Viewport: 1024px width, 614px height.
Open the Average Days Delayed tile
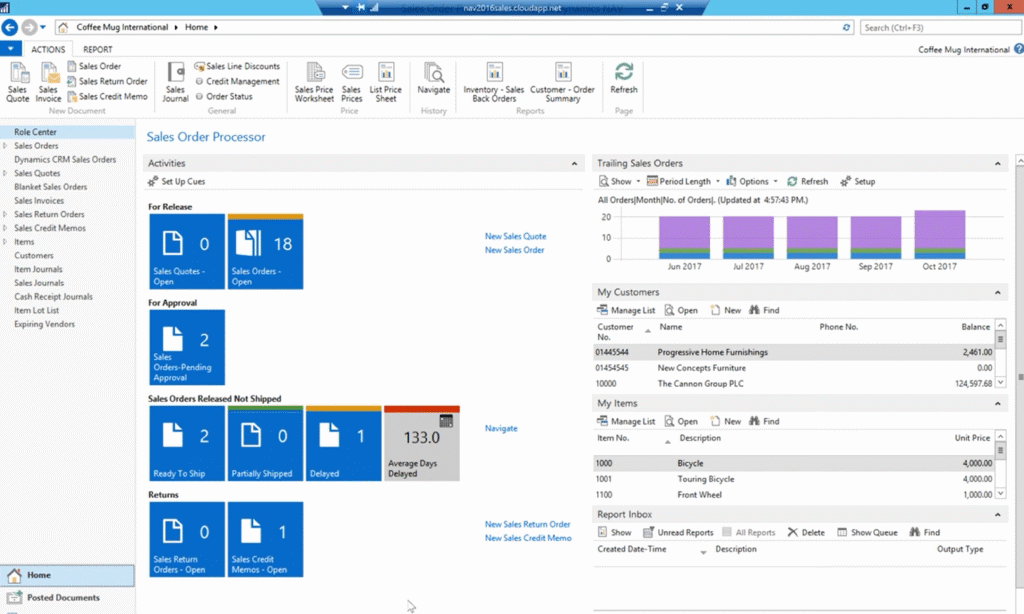pos(422,444)
